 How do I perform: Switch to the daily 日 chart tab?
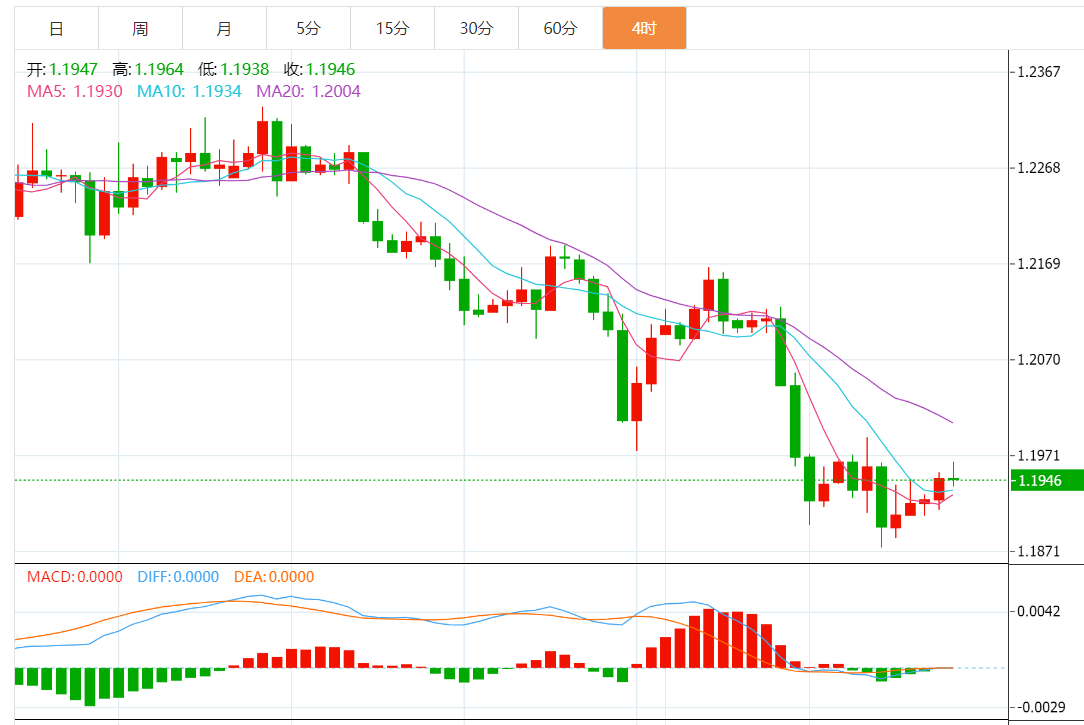(x=57, y=28)
